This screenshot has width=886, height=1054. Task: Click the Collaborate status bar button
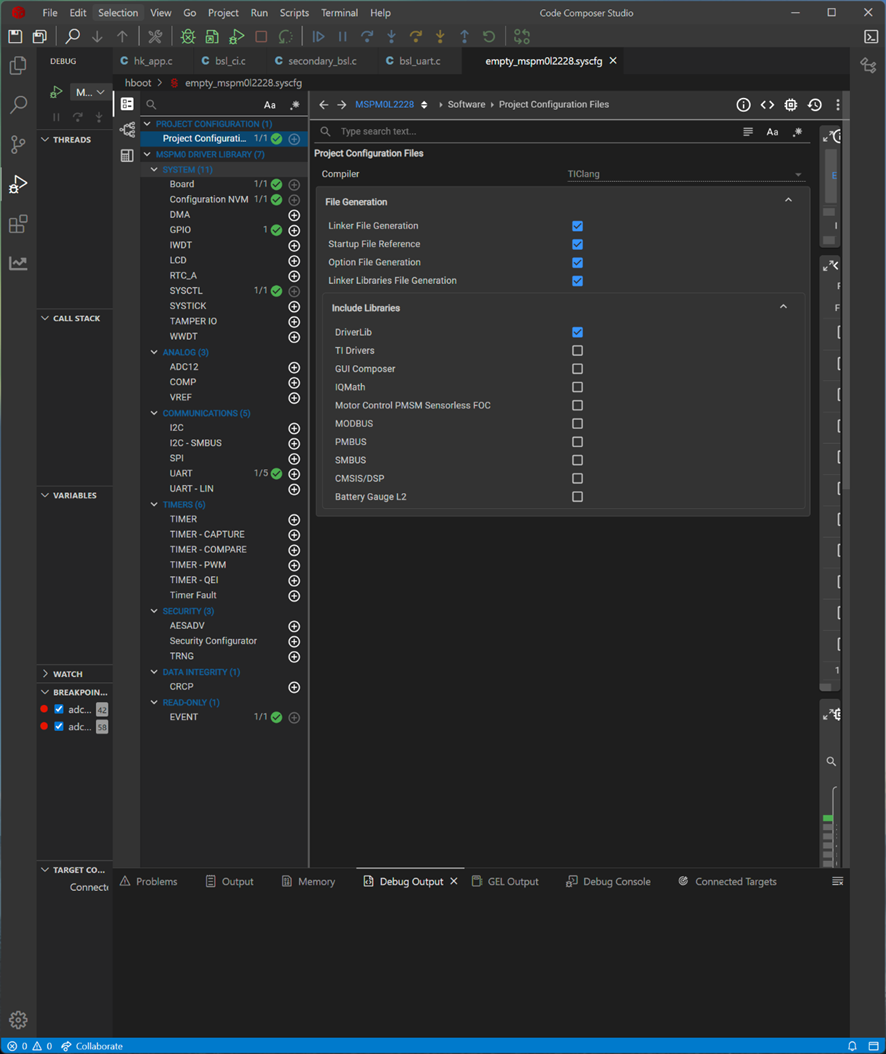[x=92, y=1046]
